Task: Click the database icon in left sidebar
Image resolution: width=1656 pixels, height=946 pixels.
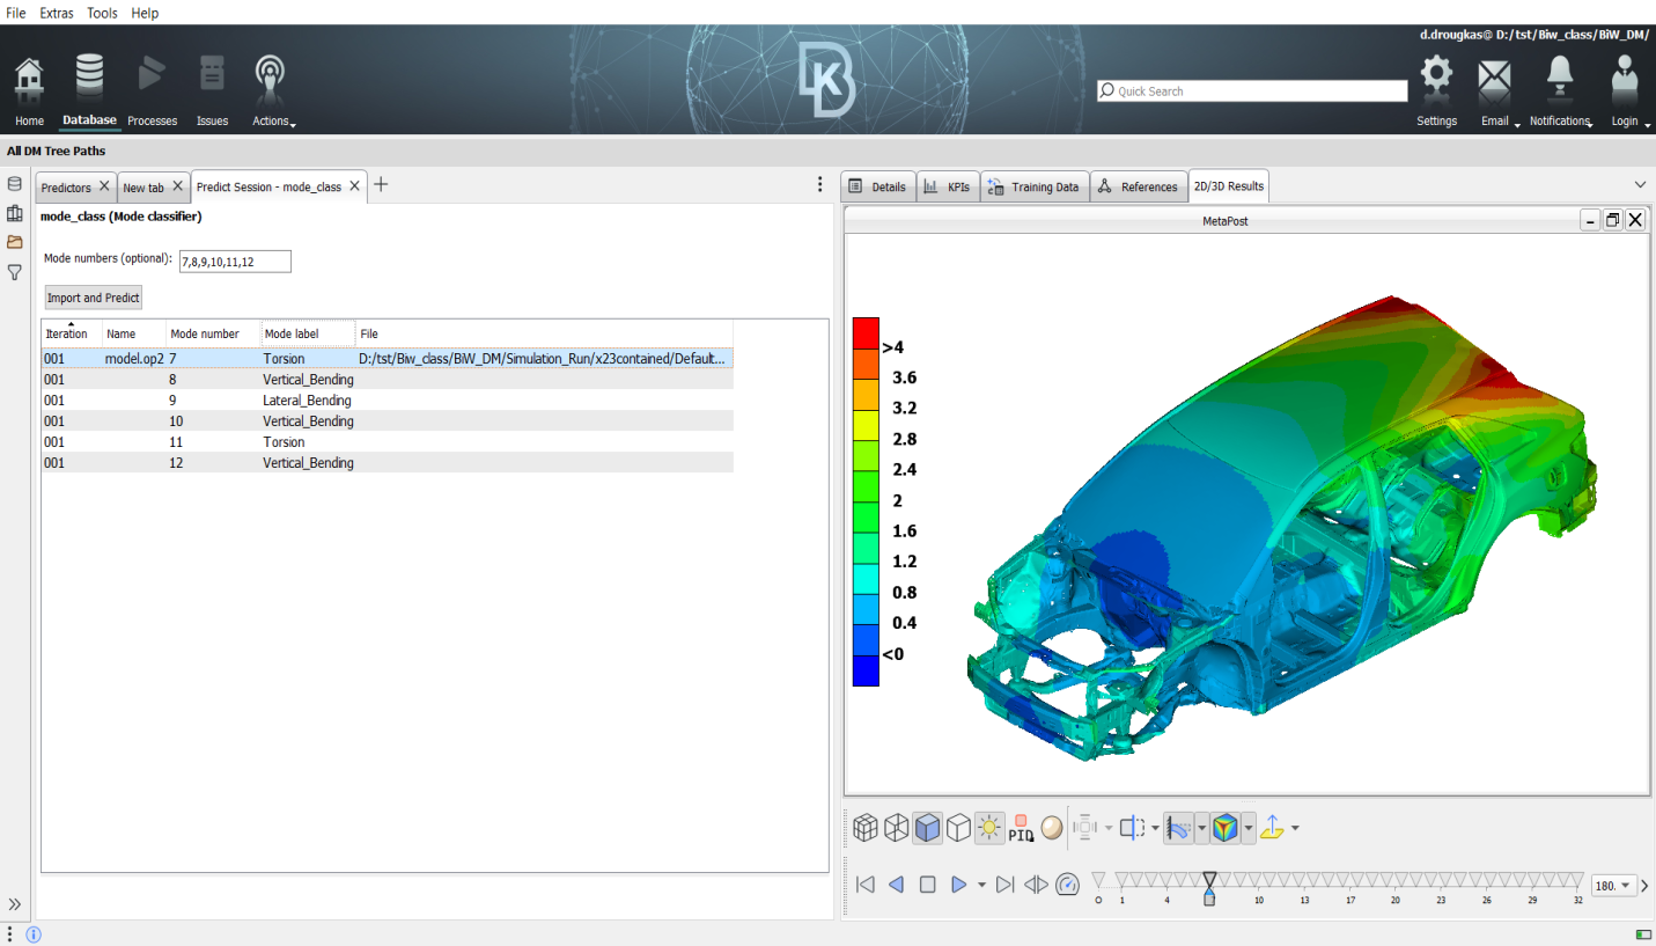Action: 14,184
